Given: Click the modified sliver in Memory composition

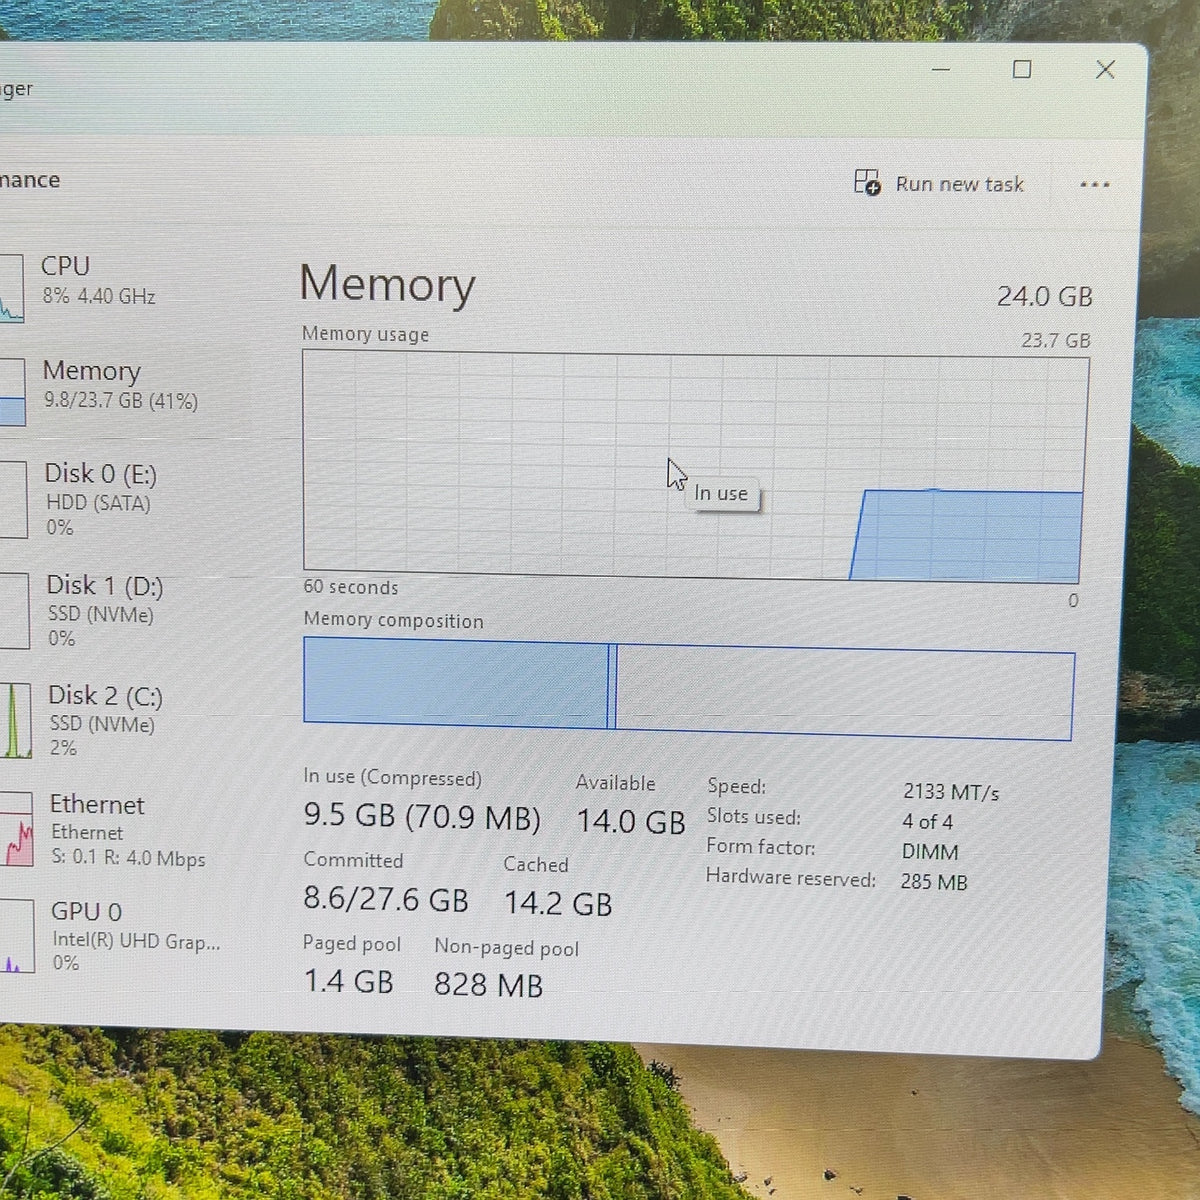Looking at the screenshot, I should (x=612, y=687).
